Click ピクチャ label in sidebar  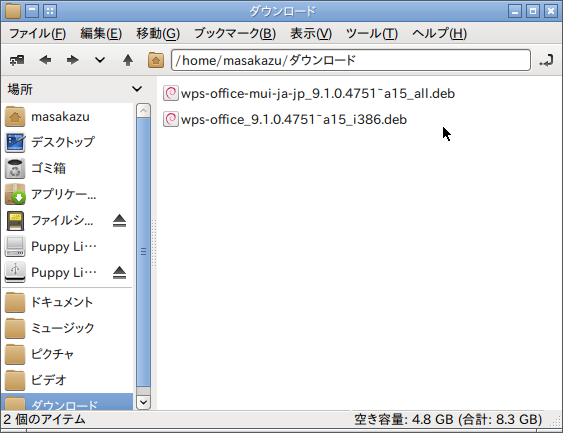(x=52, y=354)
